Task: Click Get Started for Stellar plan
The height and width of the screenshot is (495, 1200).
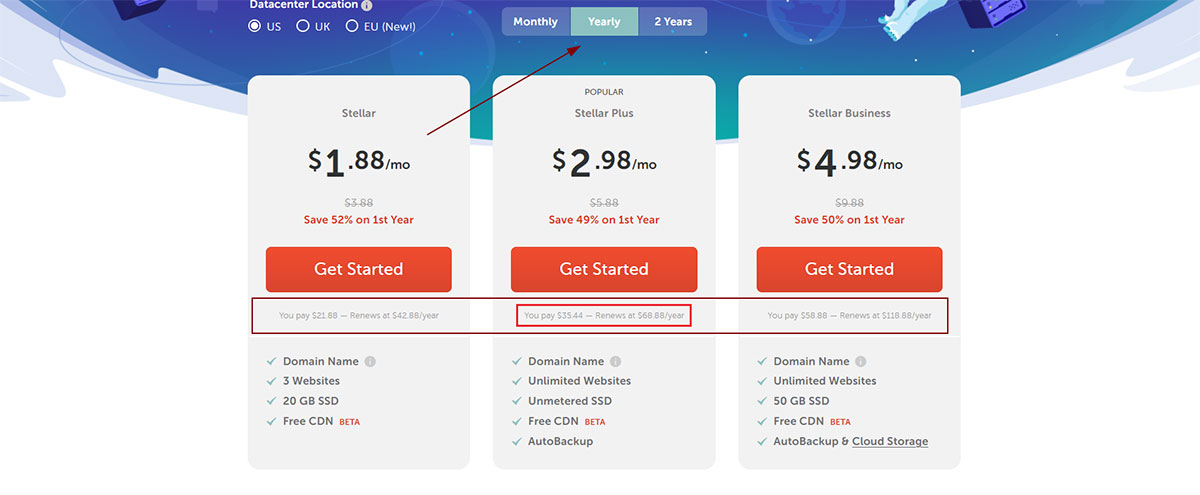Action: click(359, 269)
